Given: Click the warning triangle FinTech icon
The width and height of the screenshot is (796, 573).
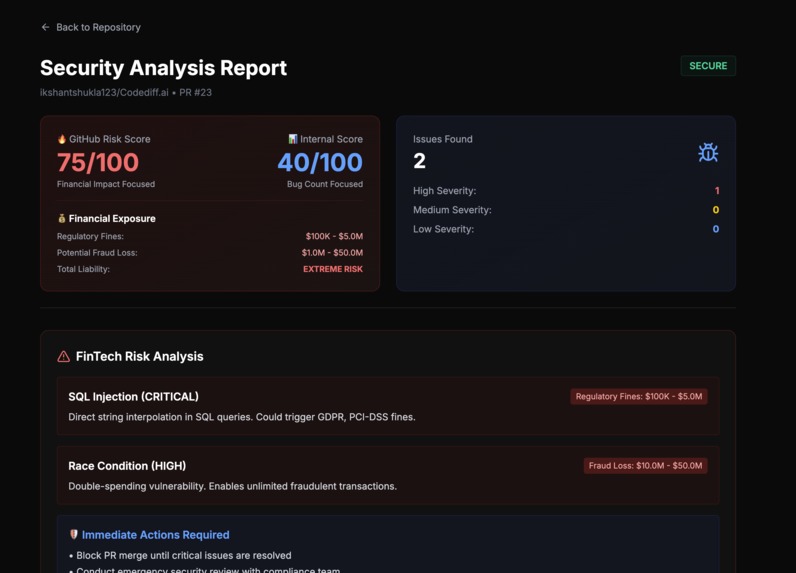Looking at the screenshot, I should (x=63, y=356).
